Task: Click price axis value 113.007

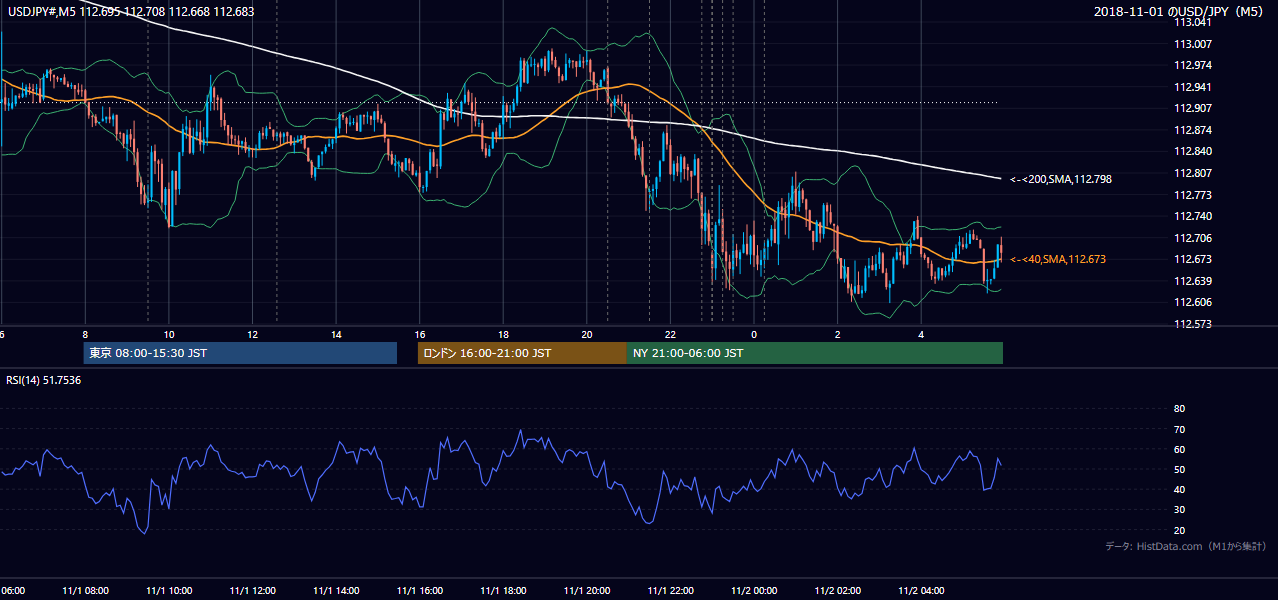Action: point(1192,44)
